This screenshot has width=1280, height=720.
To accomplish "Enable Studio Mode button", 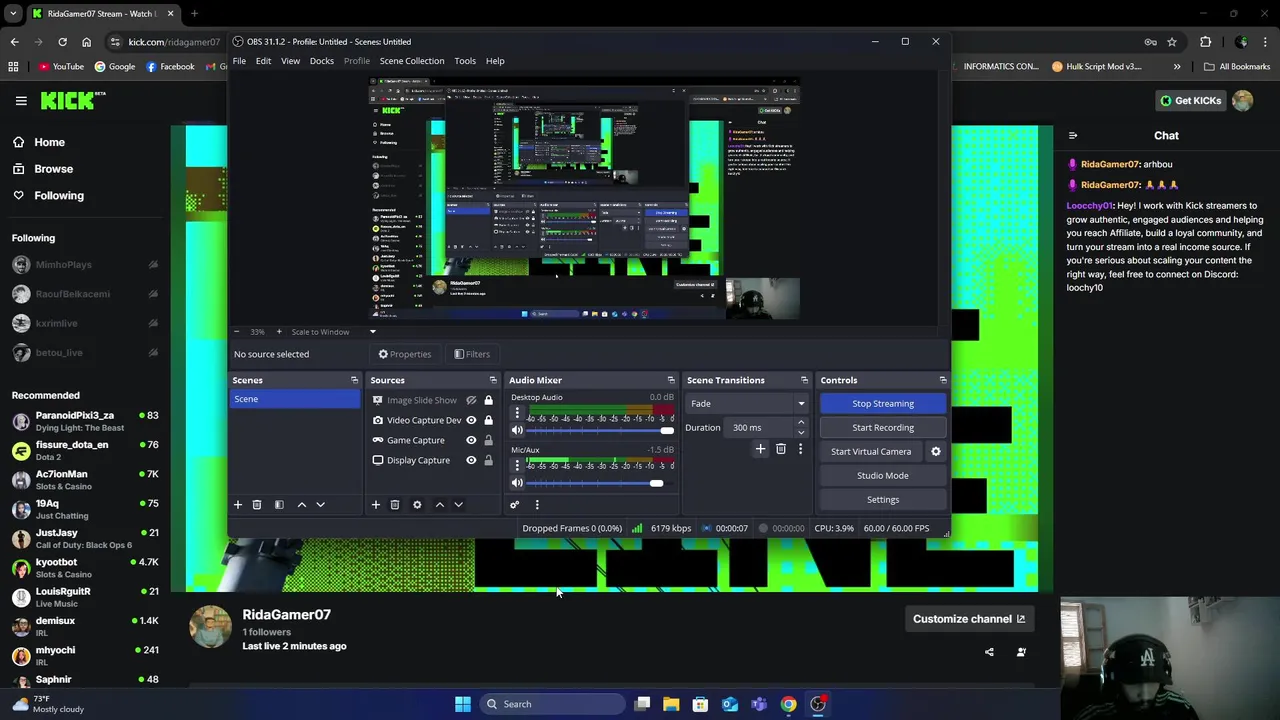I will (883, 476).
